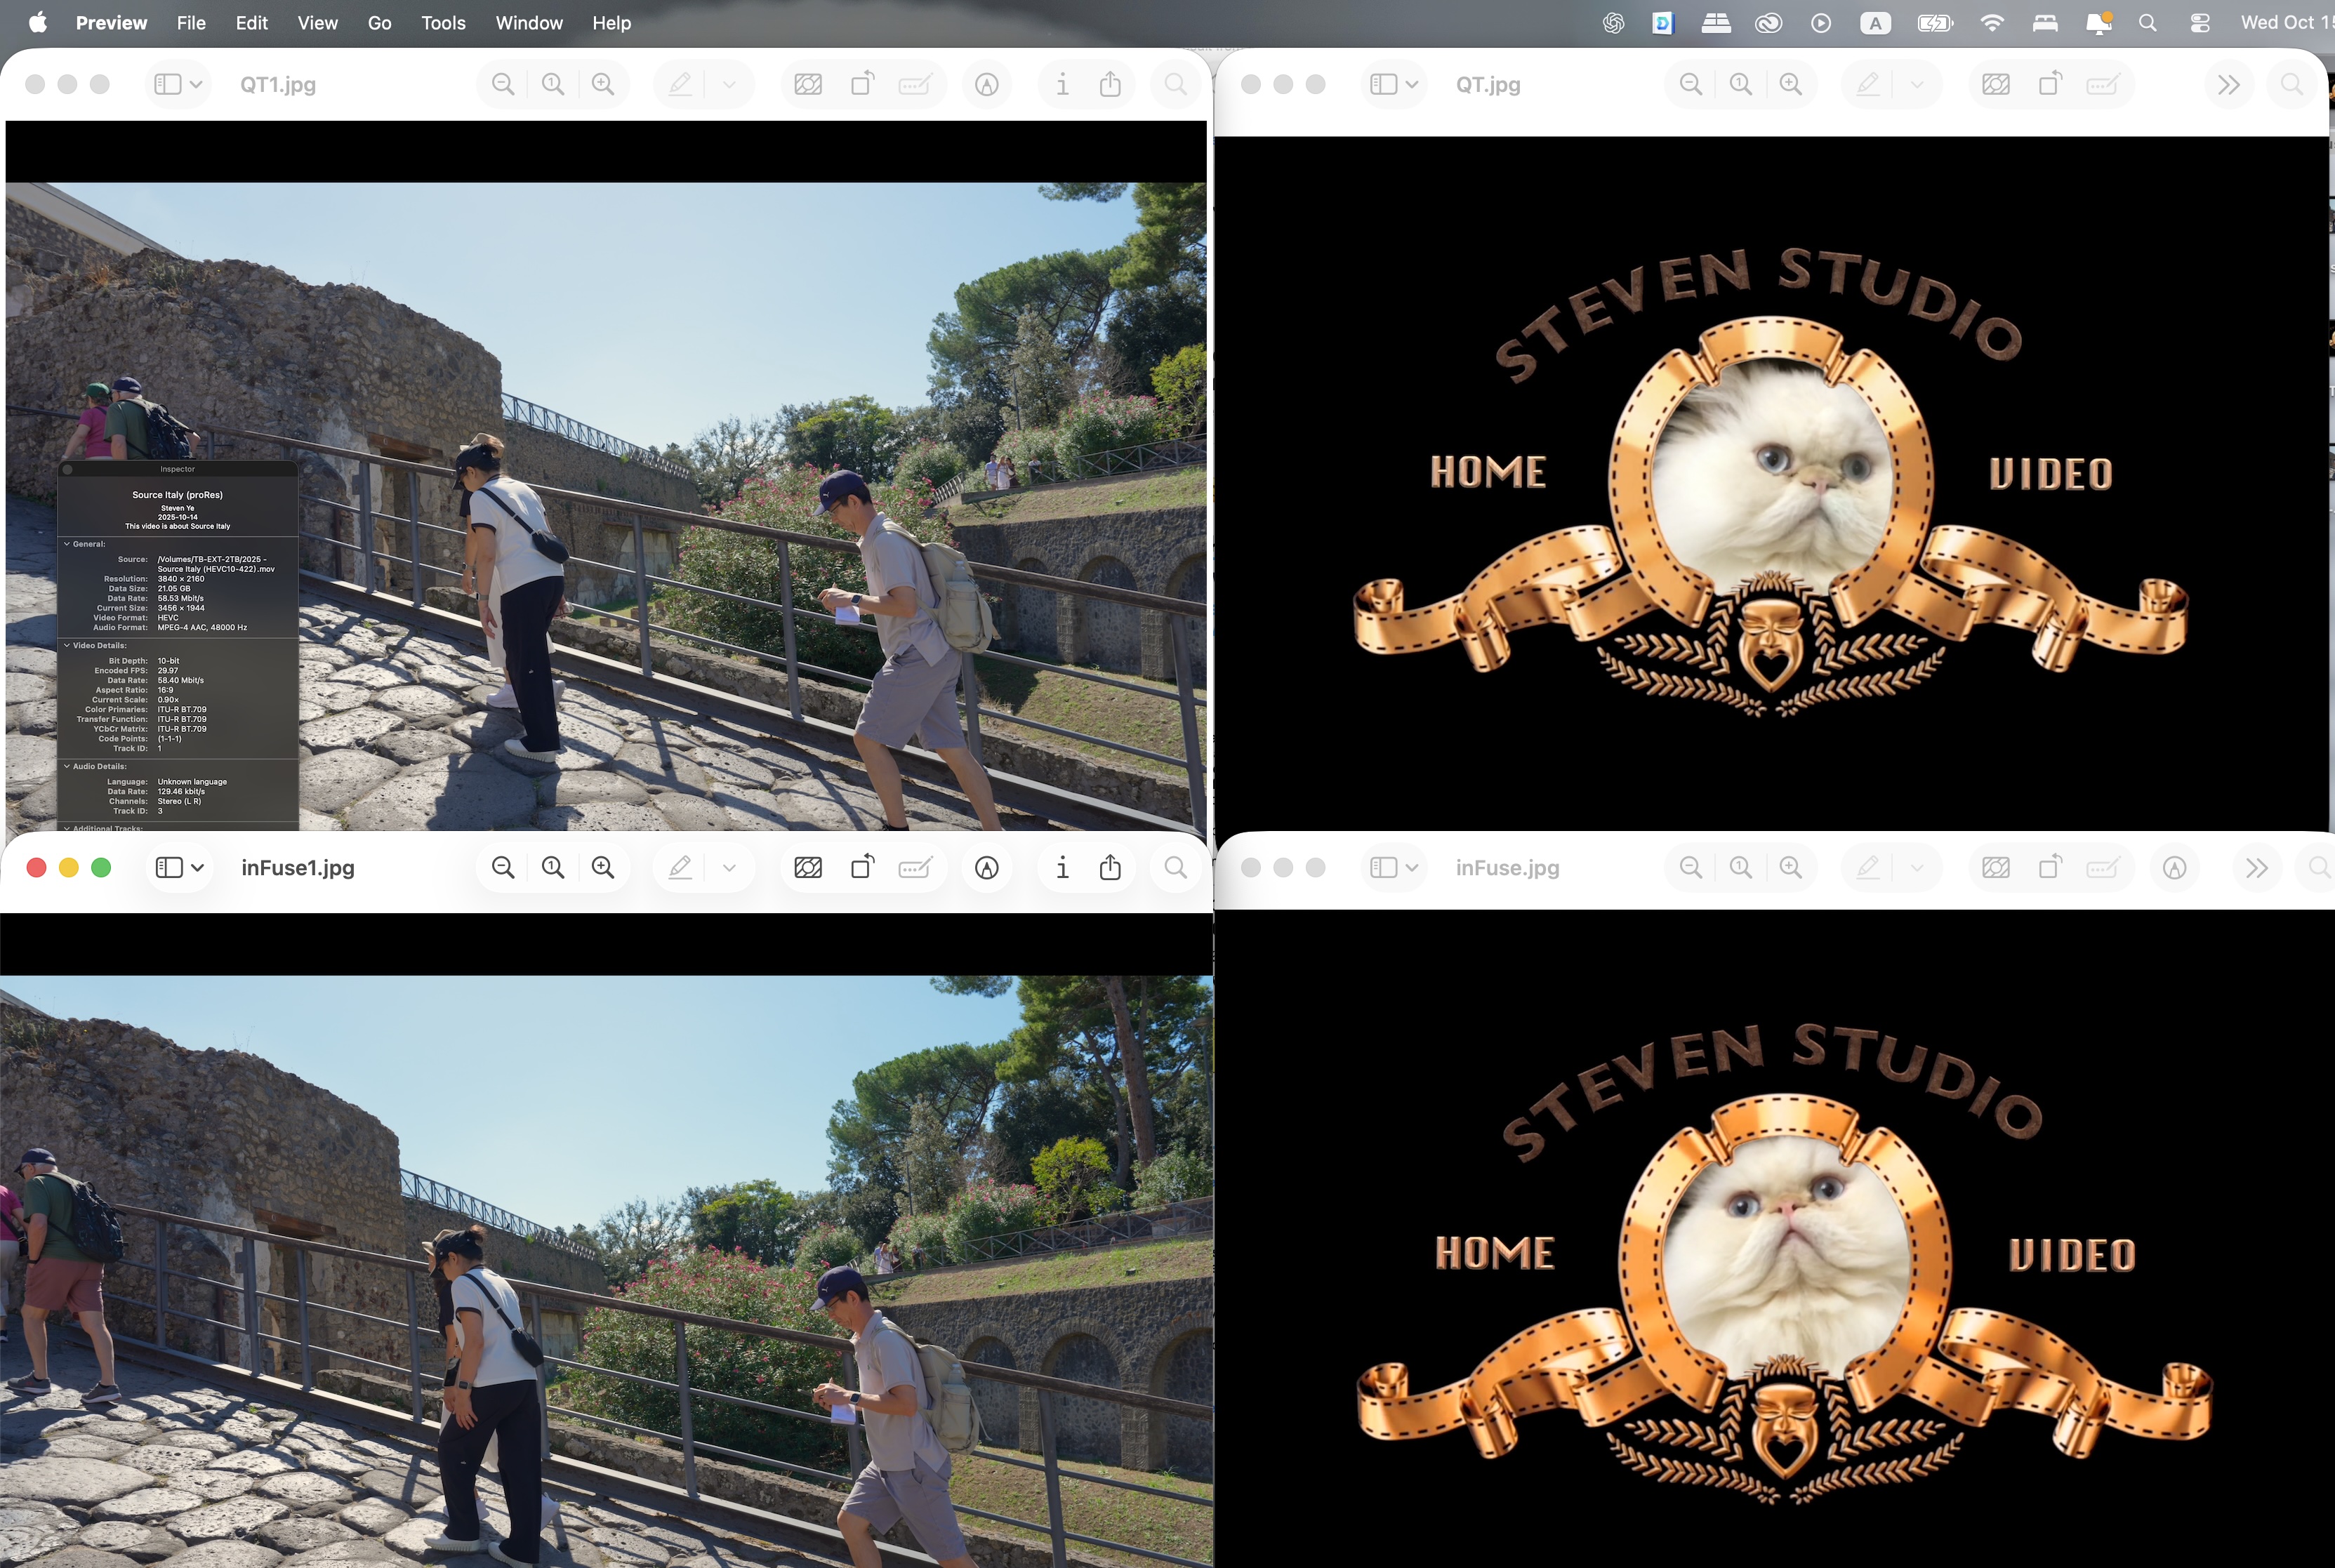Screen dimensions: 2335x1568
Task: Toggle the sidebar in the QT1.jpg window
Action: (x=168, y=85)
